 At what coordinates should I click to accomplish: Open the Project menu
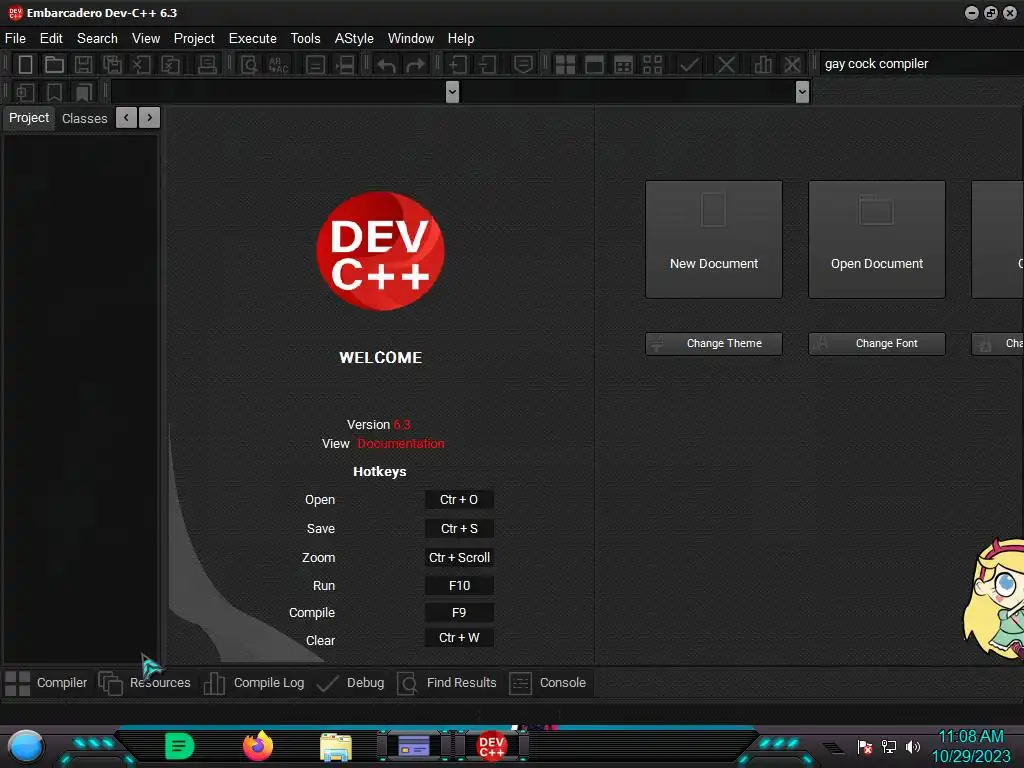pos(194,39)
